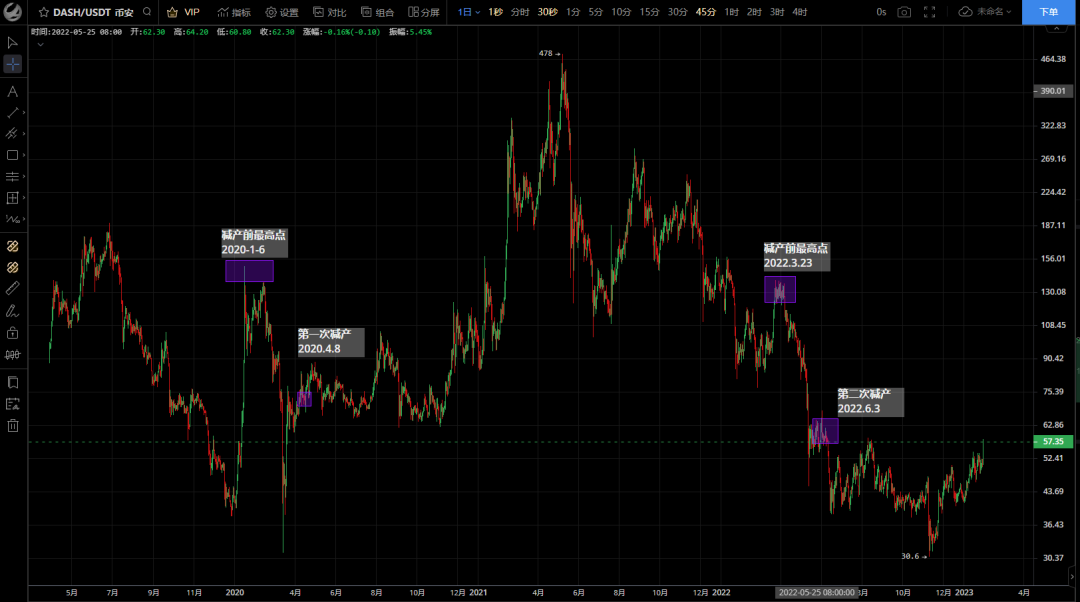
Task: Switch to the 4时 timeframe
Action: tap(800, 12)
